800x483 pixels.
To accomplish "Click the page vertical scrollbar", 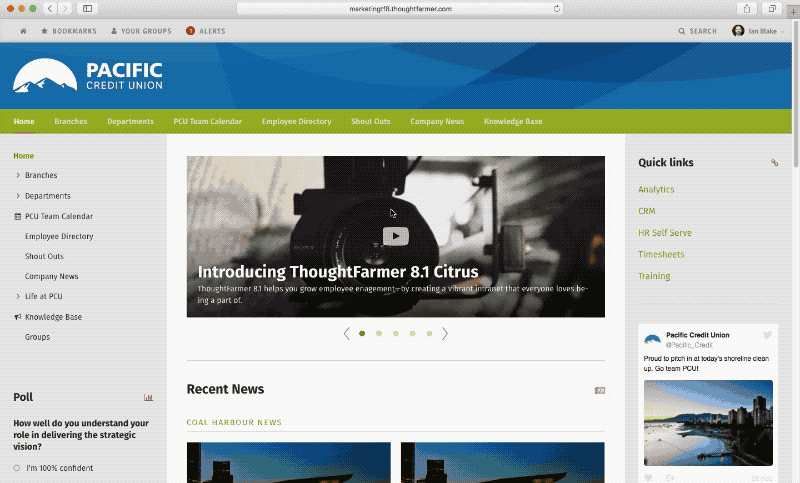I will [796, 96].
